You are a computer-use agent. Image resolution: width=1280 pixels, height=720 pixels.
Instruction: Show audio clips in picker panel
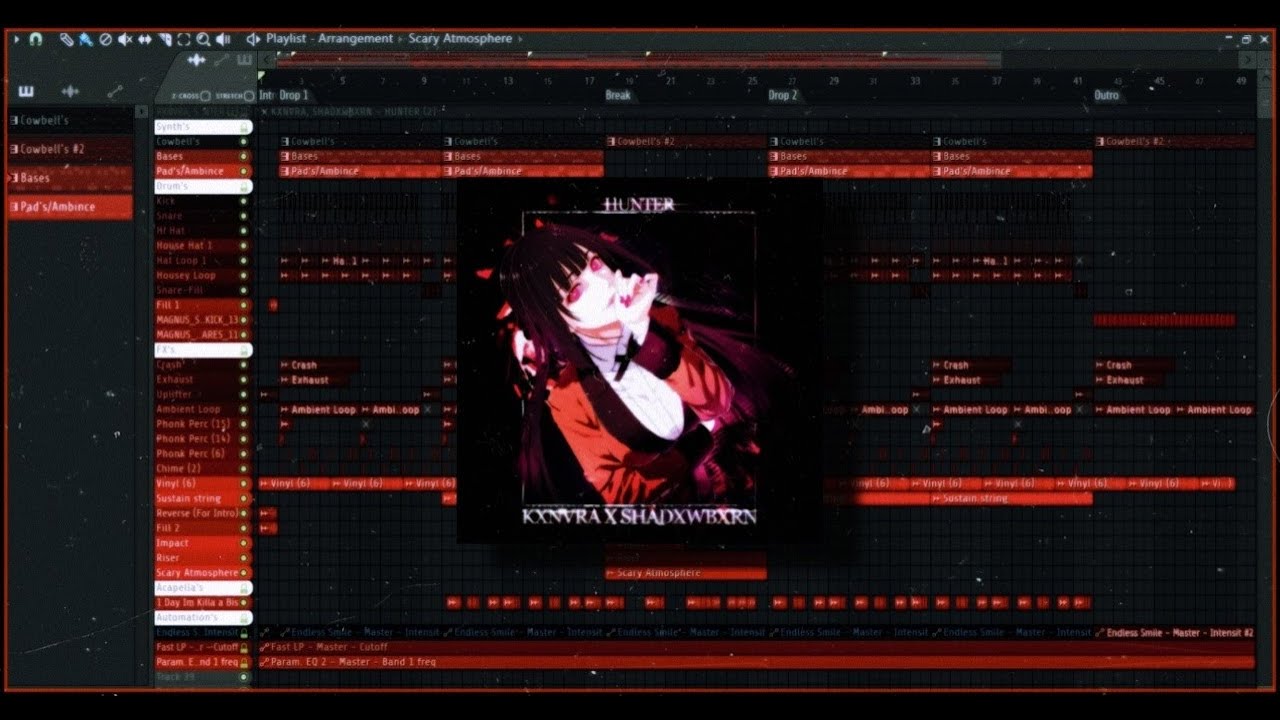(70, 91)
